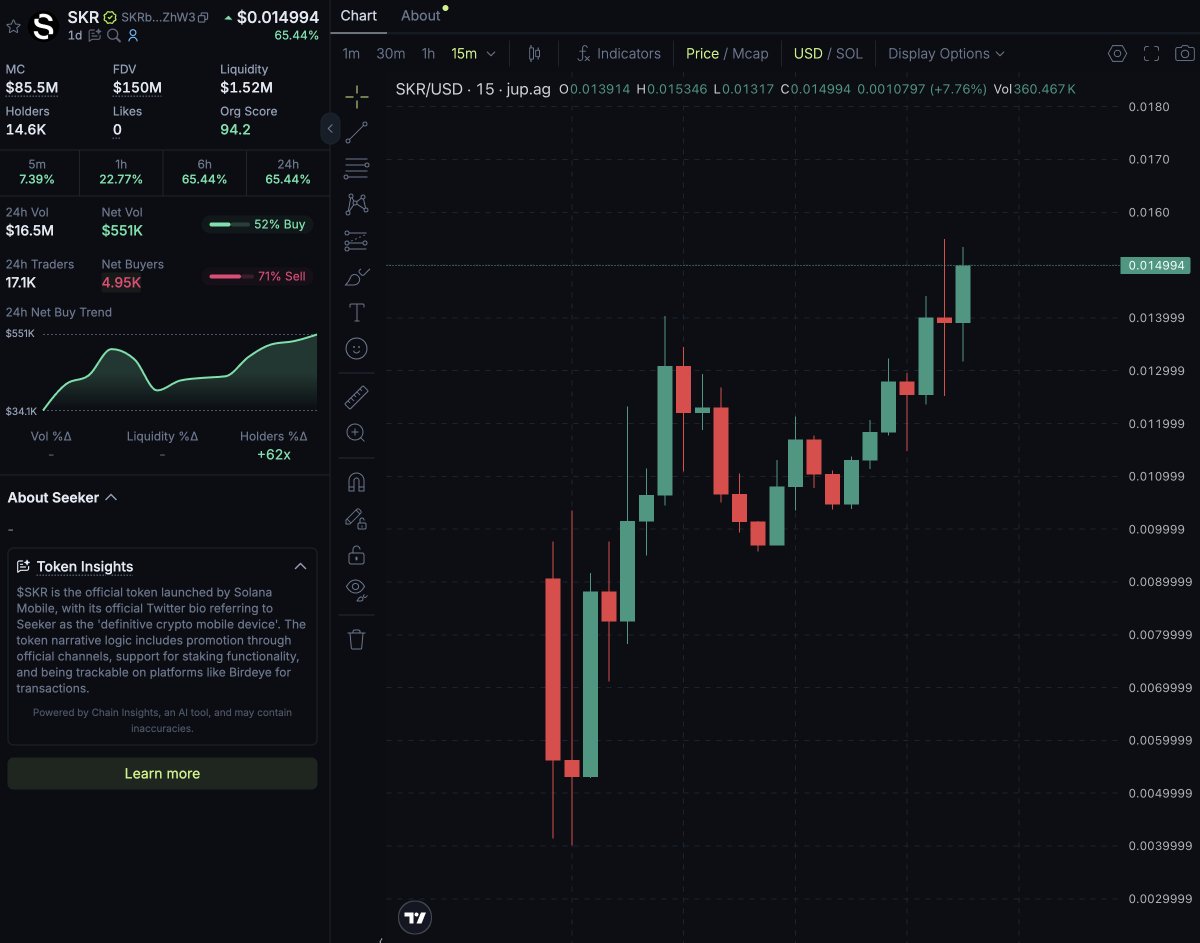Open the emoji icons tool

(357, 349)
